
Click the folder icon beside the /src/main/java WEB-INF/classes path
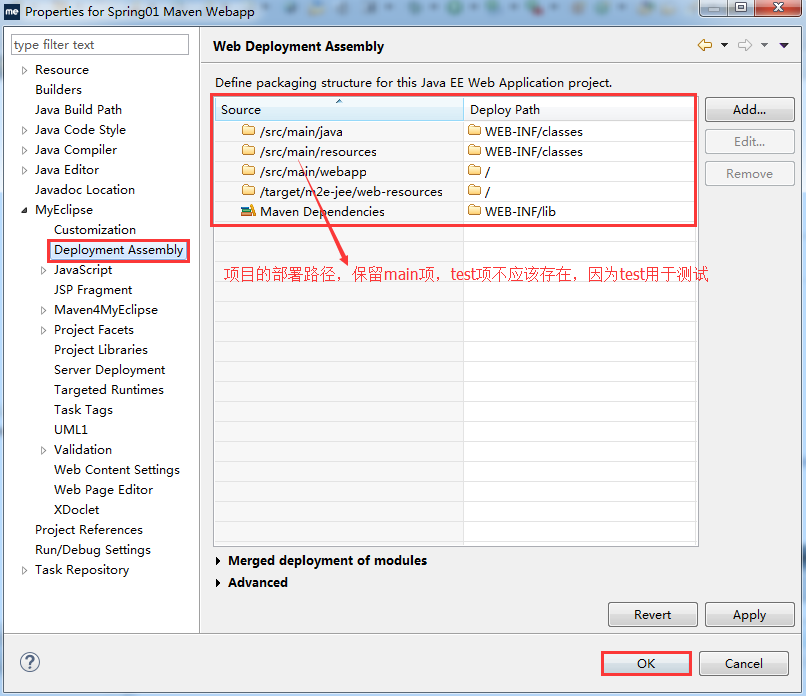tap(474, 130)
